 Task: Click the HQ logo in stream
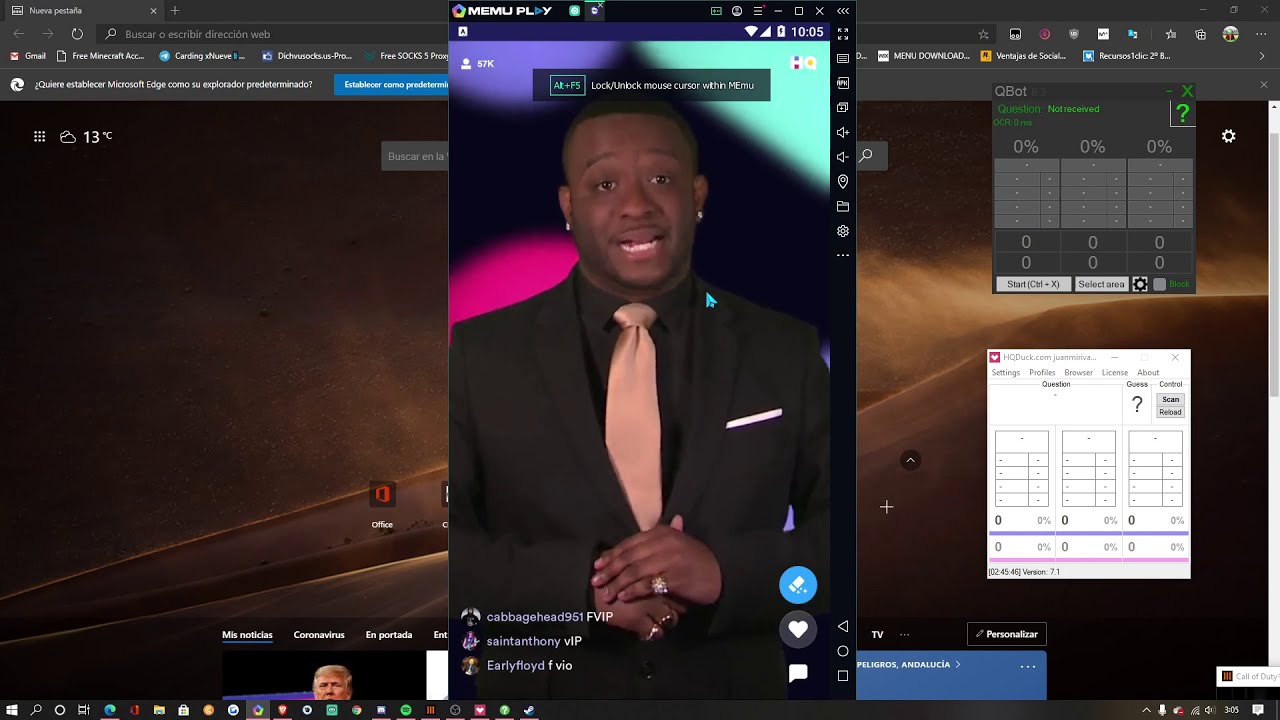tap(804, 63)
